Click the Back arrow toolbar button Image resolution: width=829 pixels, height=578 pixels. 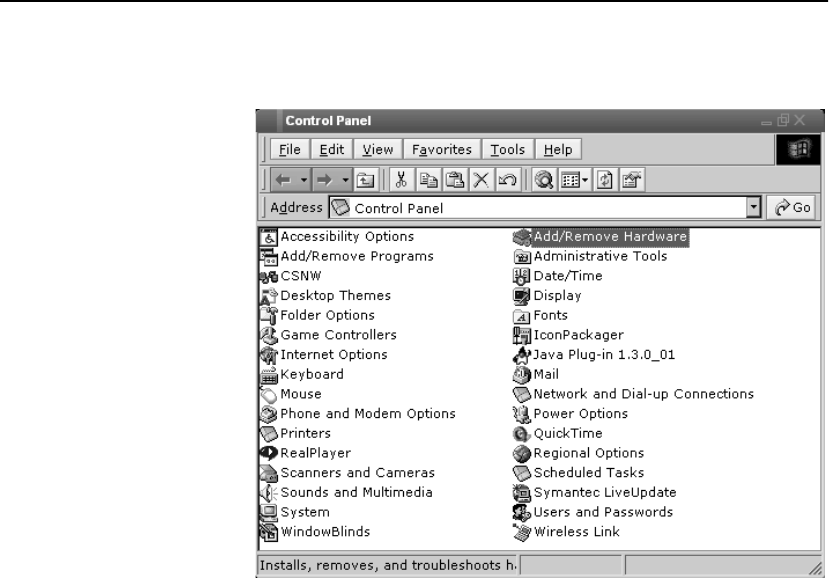point(284,180)
